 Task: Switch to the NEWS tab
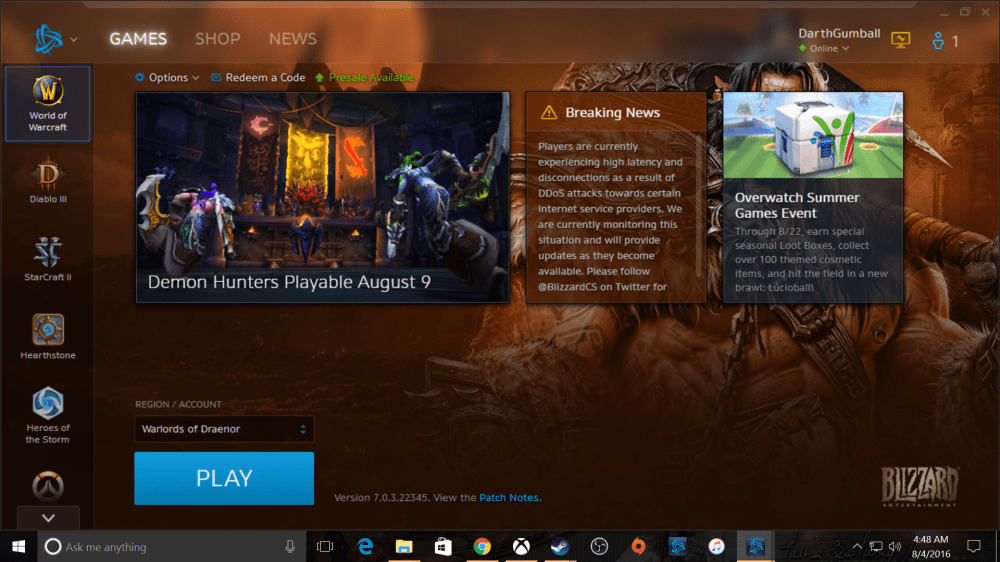point(292,39)
